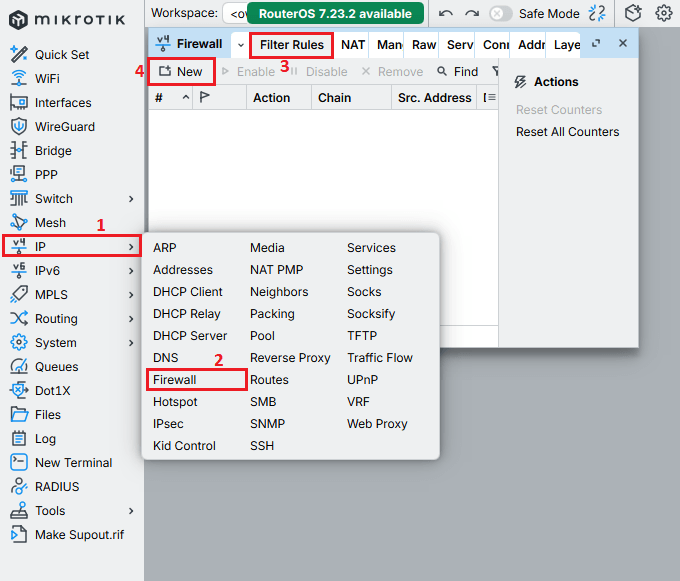Screen dimensions: 680x581
Task: Sort by the Src. Address column header
Action: [x=434, y=98]
